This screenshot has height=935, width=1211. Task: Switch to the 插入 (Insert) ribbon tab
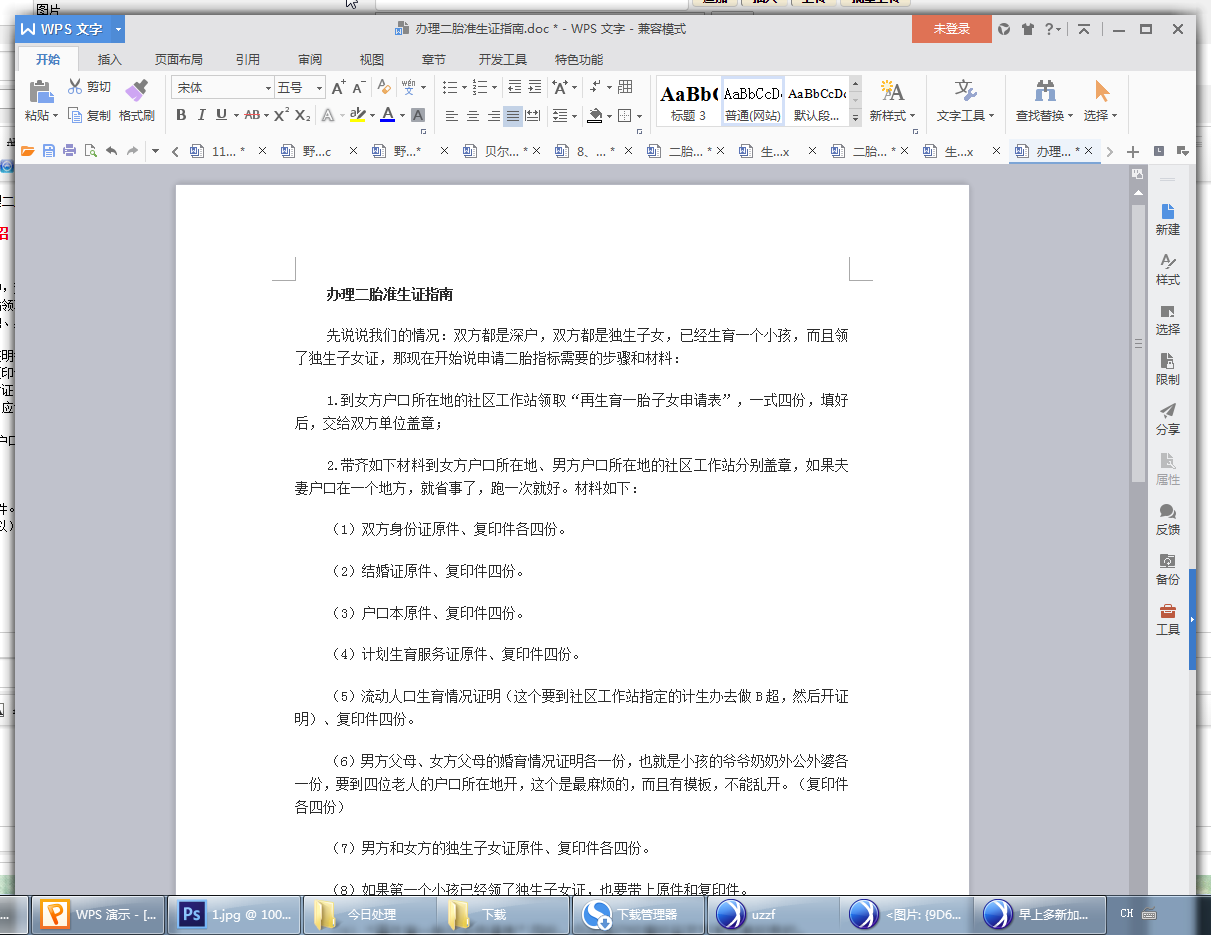pos(109,59)
